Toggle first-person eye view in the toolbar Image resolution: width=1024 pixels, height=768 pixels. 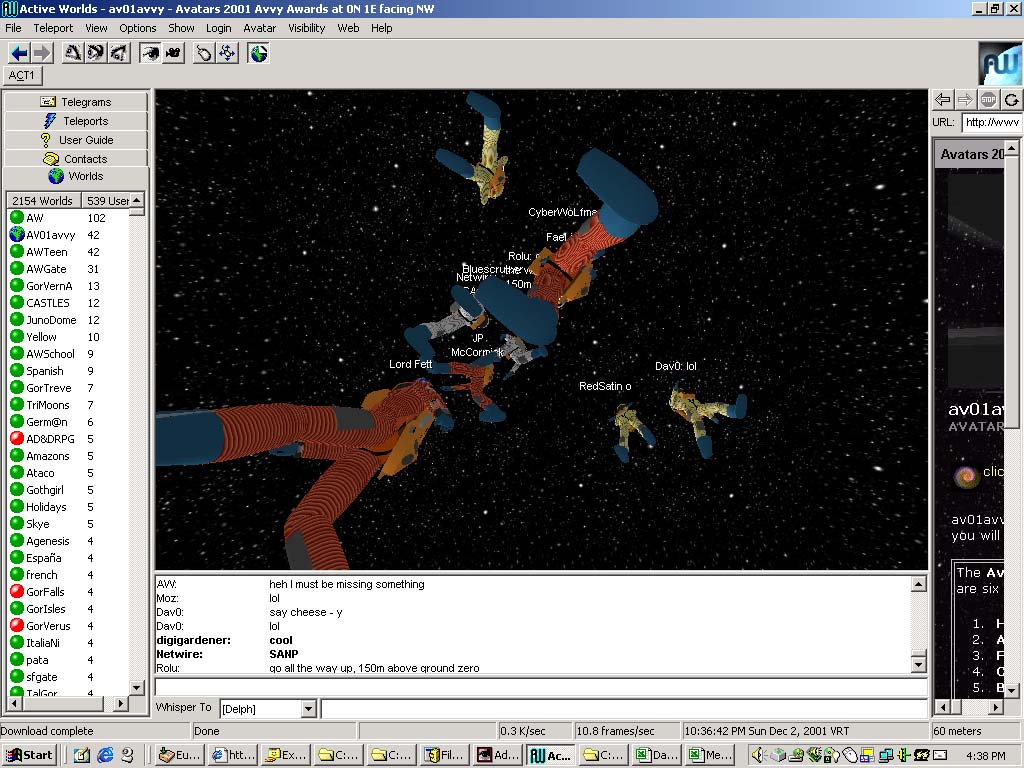coord(150,53)
